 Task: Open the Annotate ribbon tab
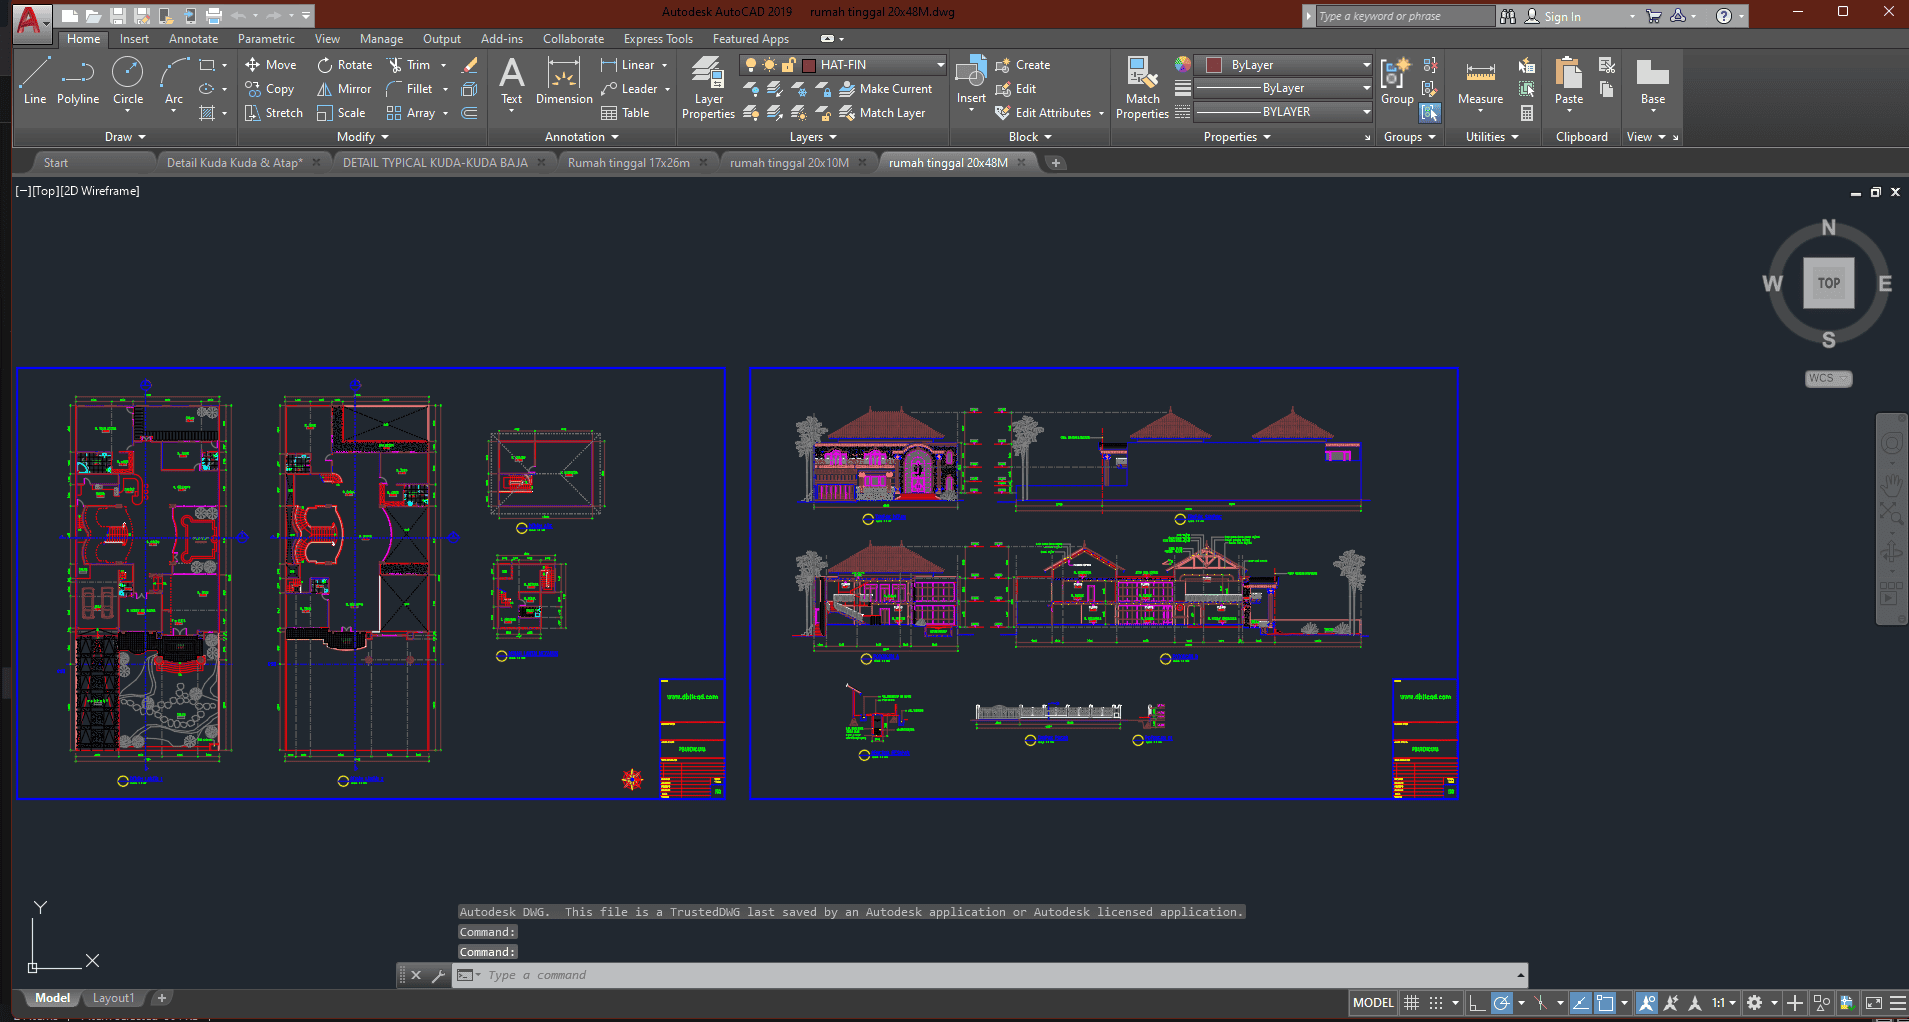(193, 39)
